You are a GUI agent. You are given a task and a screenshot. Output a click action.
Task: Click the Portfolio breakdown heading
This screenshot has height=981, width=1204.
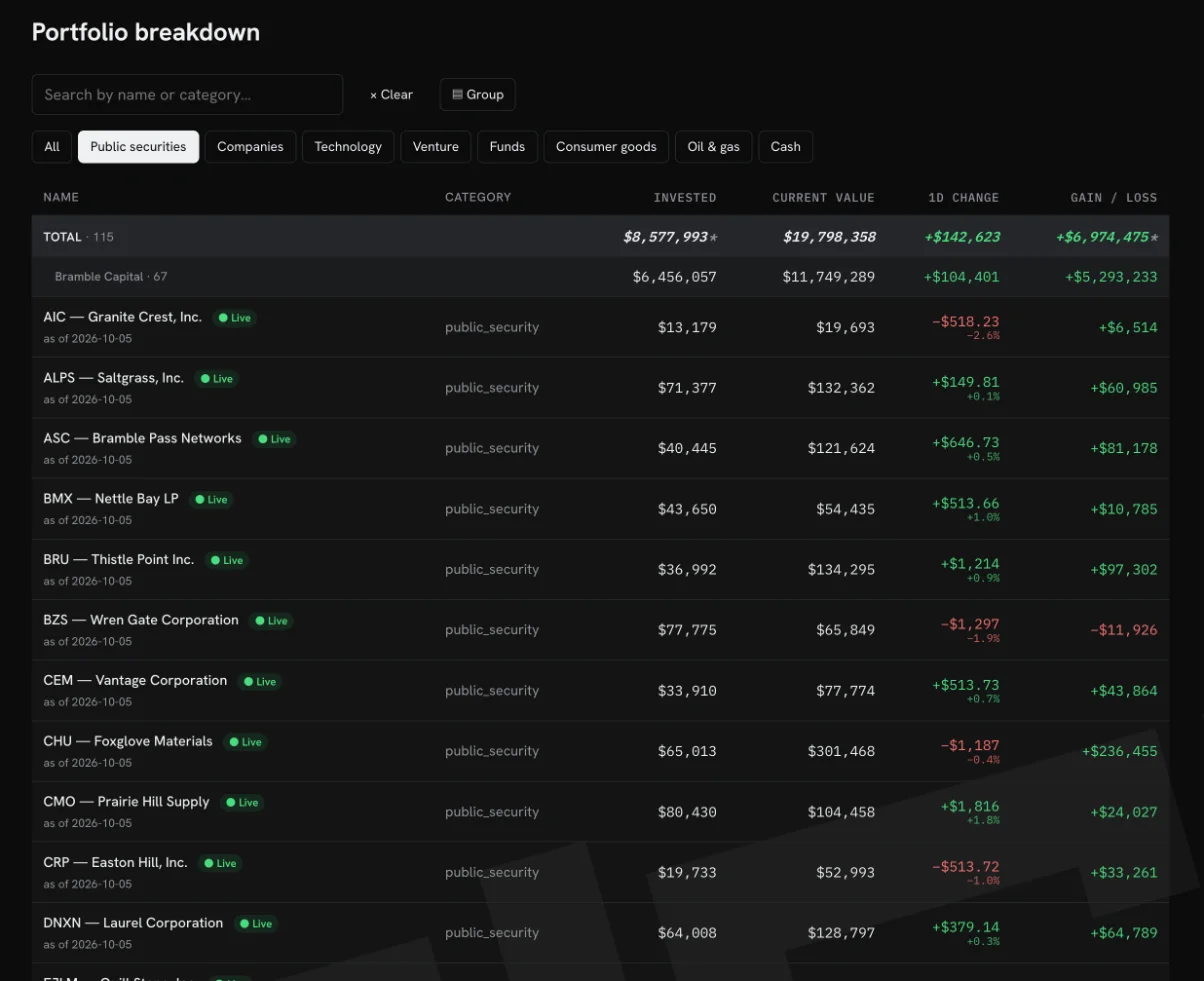click(146, 32)
